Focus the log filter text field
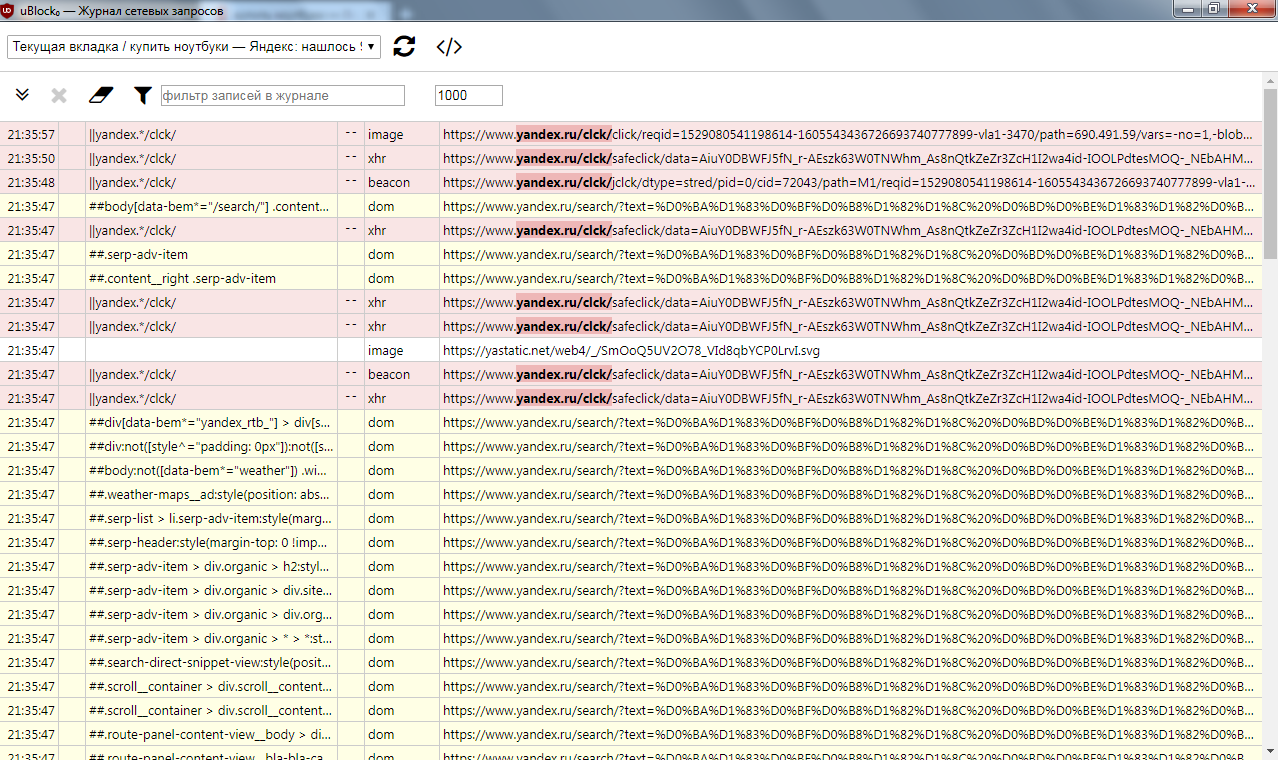This screenshot has height=760, width=1278. tap(282, 96)
